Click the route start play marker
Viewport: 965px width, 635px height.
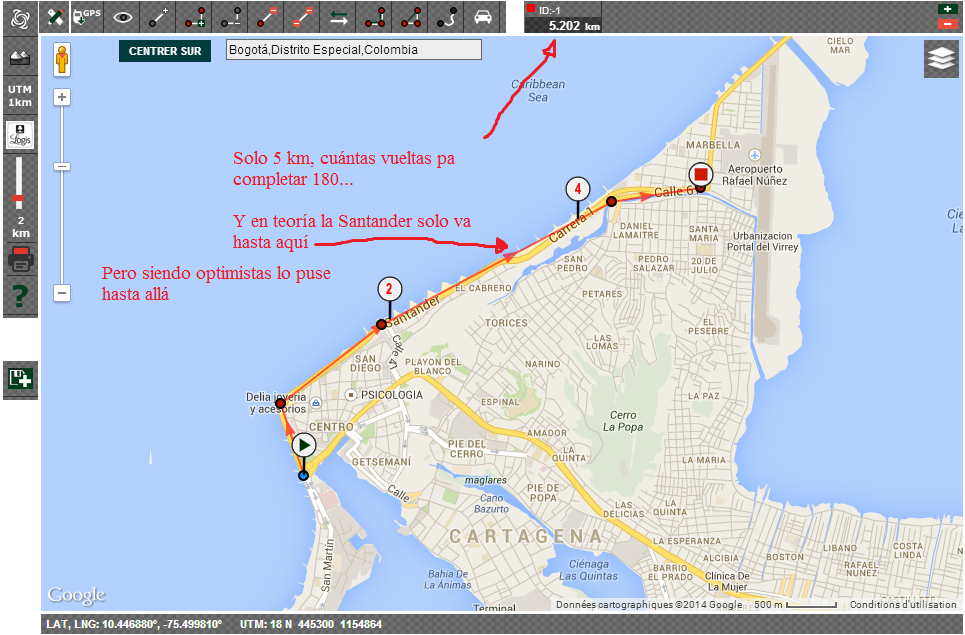304,445
